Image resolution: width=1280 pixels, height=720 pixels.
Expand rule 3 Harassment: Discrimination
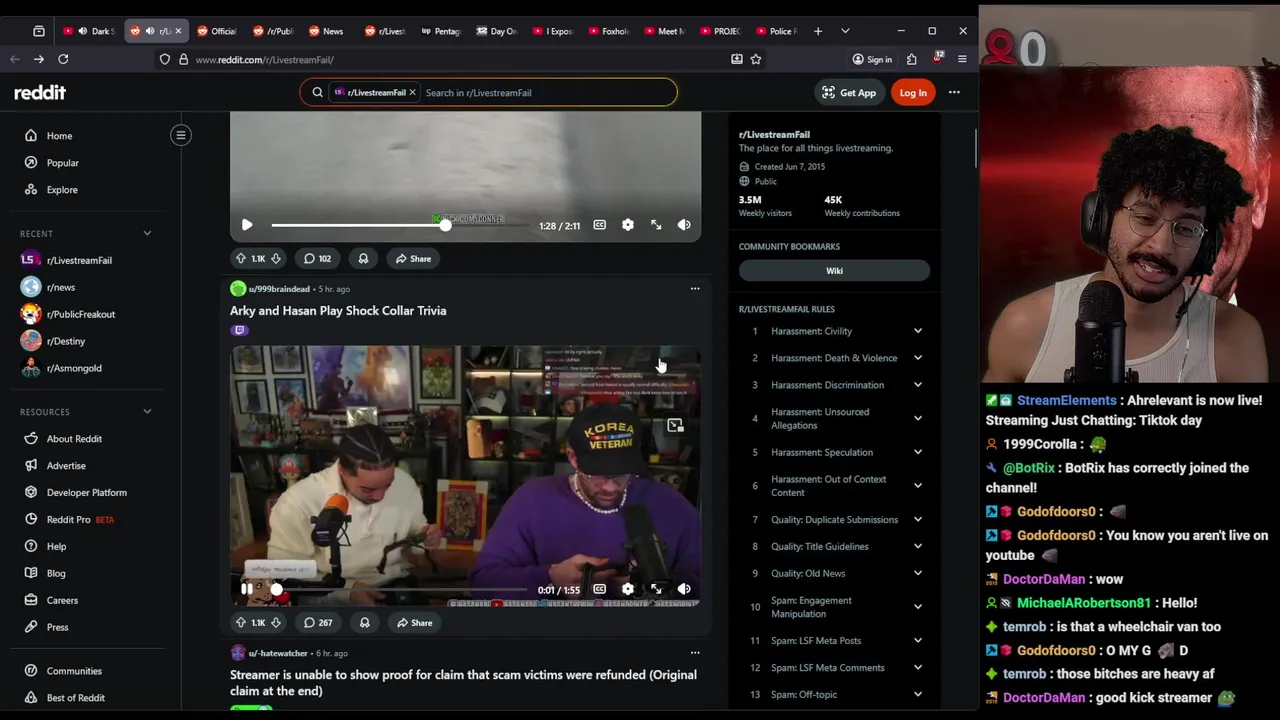tap(917, 385)
